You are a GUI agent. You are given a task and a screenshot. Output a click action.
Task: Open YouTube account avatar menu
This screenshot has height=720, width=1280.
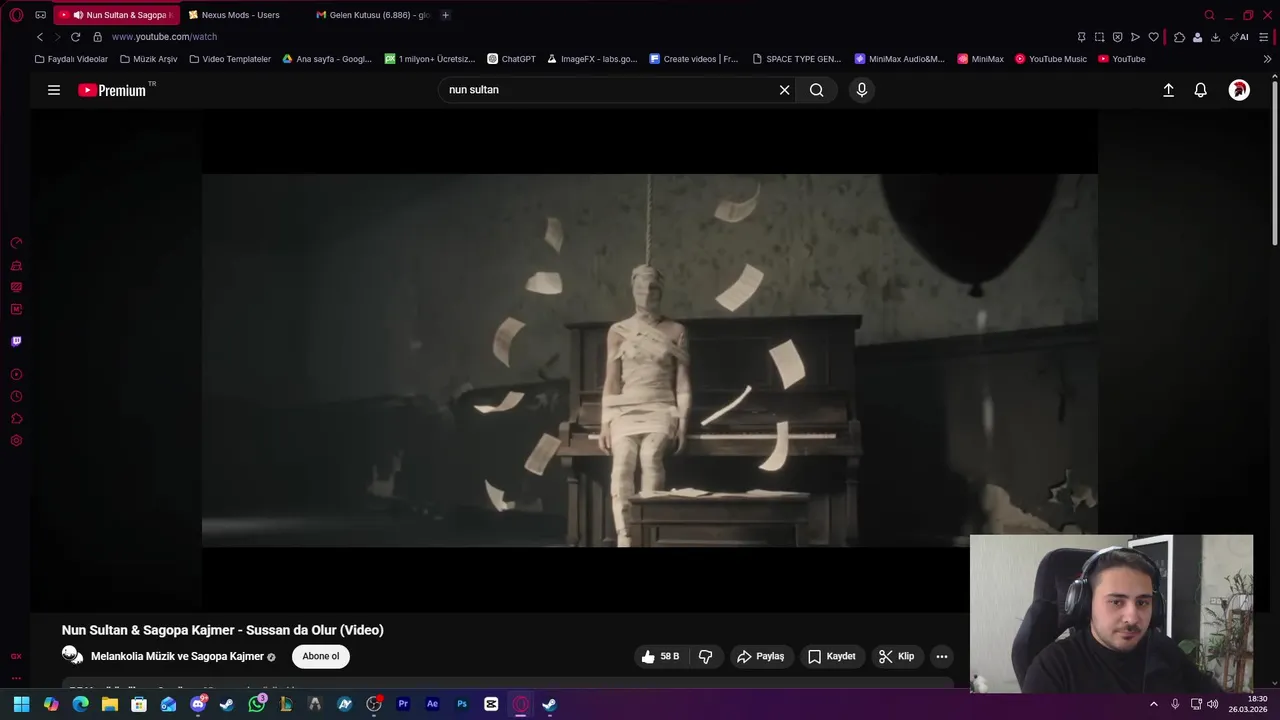click(x=1239, y=90)
